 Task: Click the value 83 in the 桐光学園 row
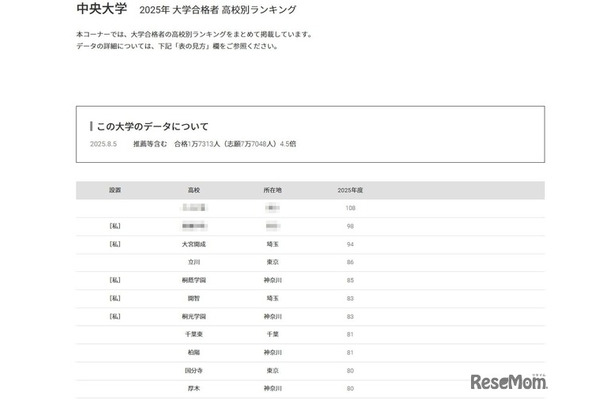[x=350, y=316]
